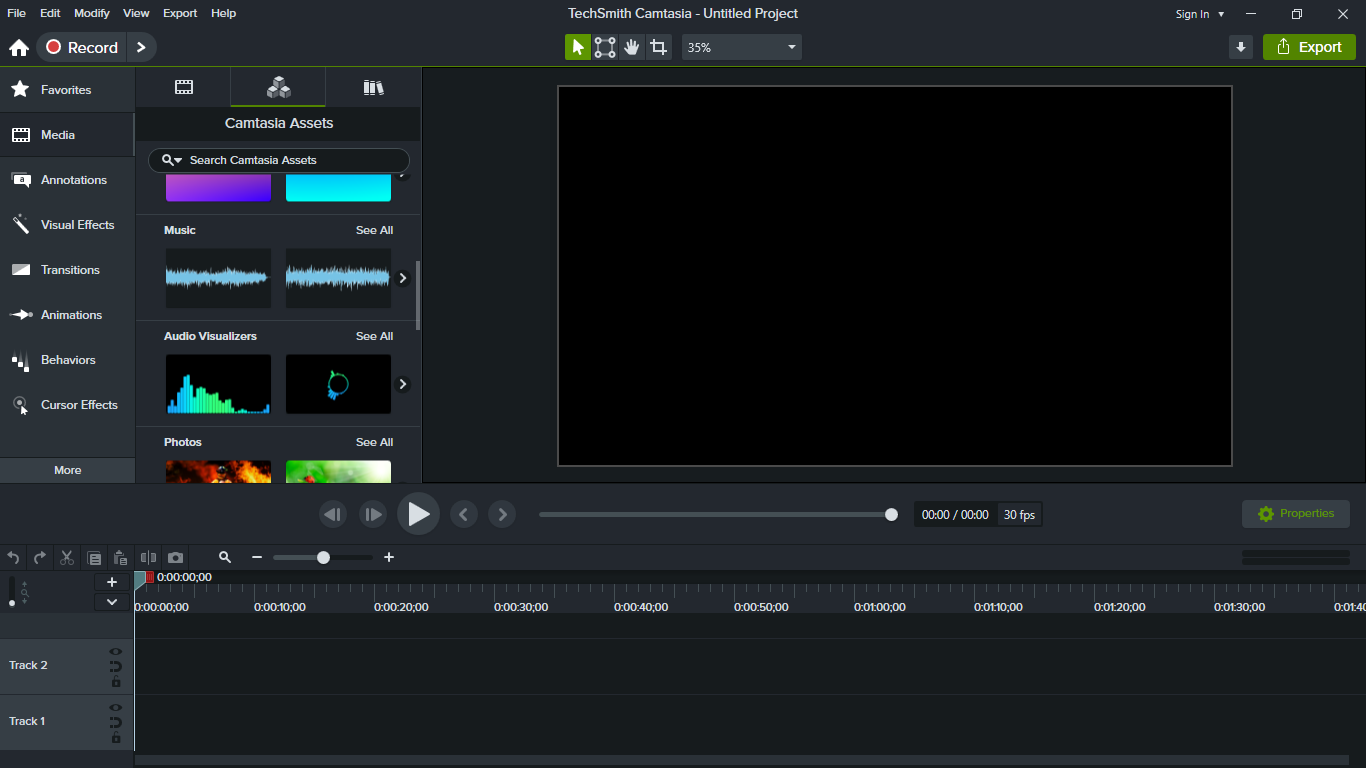Screen dimensions: 1366x768
Task: Open the Modify menu
Action: click(x=92, y=13)
